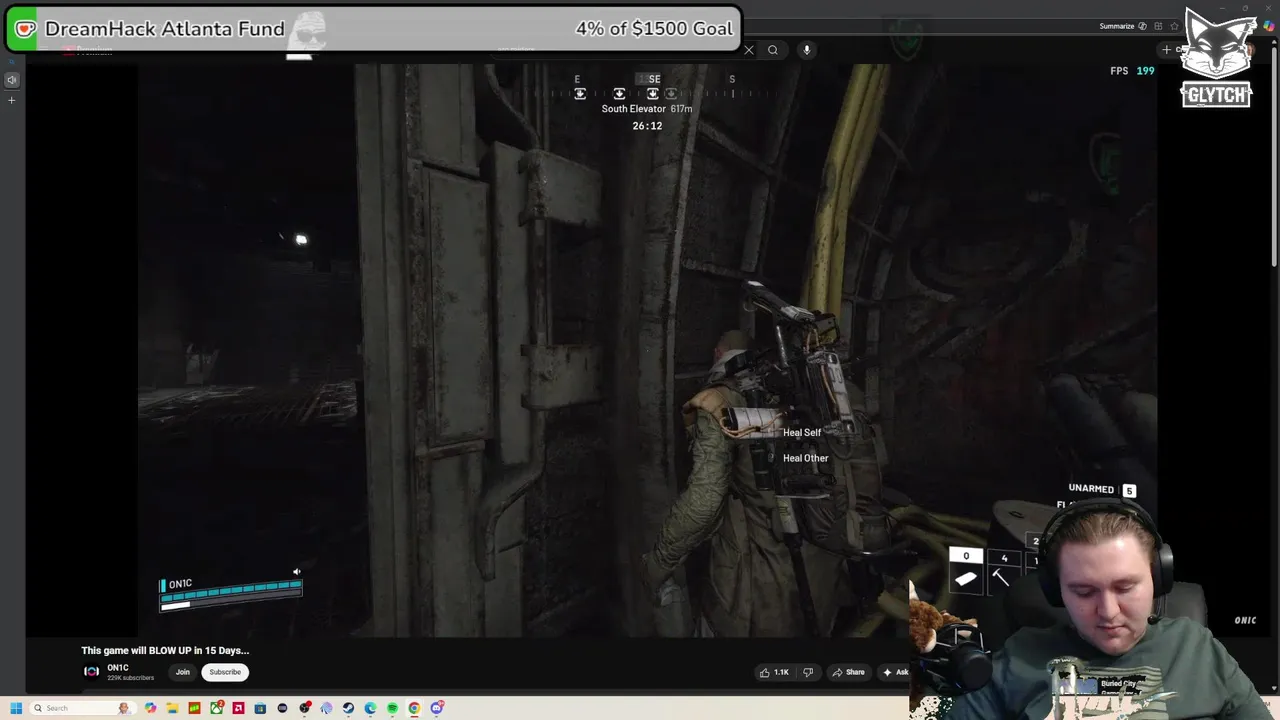Click the YouTube search magnifier icon
This screenshot has height=720, width=1280.
tap(773, 50)
